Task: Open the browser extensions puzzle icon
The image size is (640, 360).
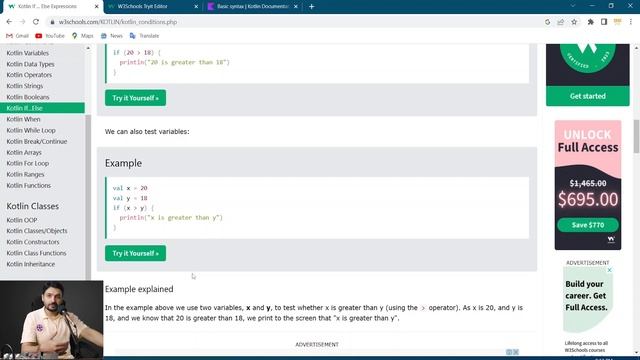Action: [590, 22]
